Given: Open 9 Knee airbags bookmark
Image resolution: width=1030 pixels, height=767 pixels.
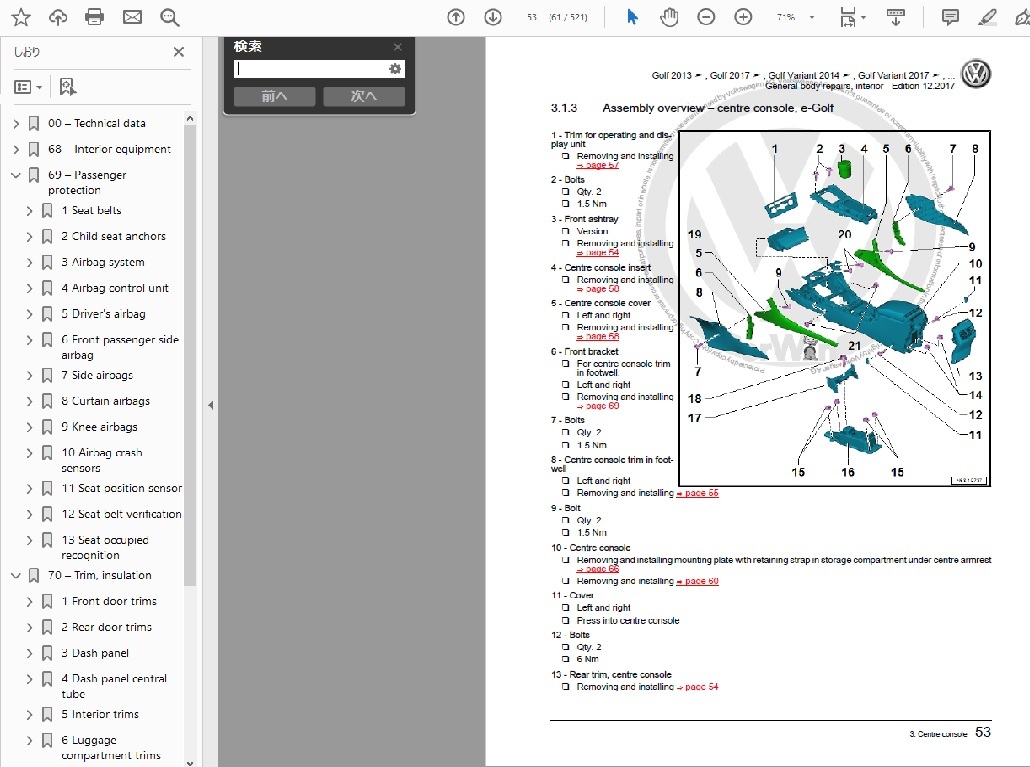Looking at the screenshot, I should click(x=99, y=427).
